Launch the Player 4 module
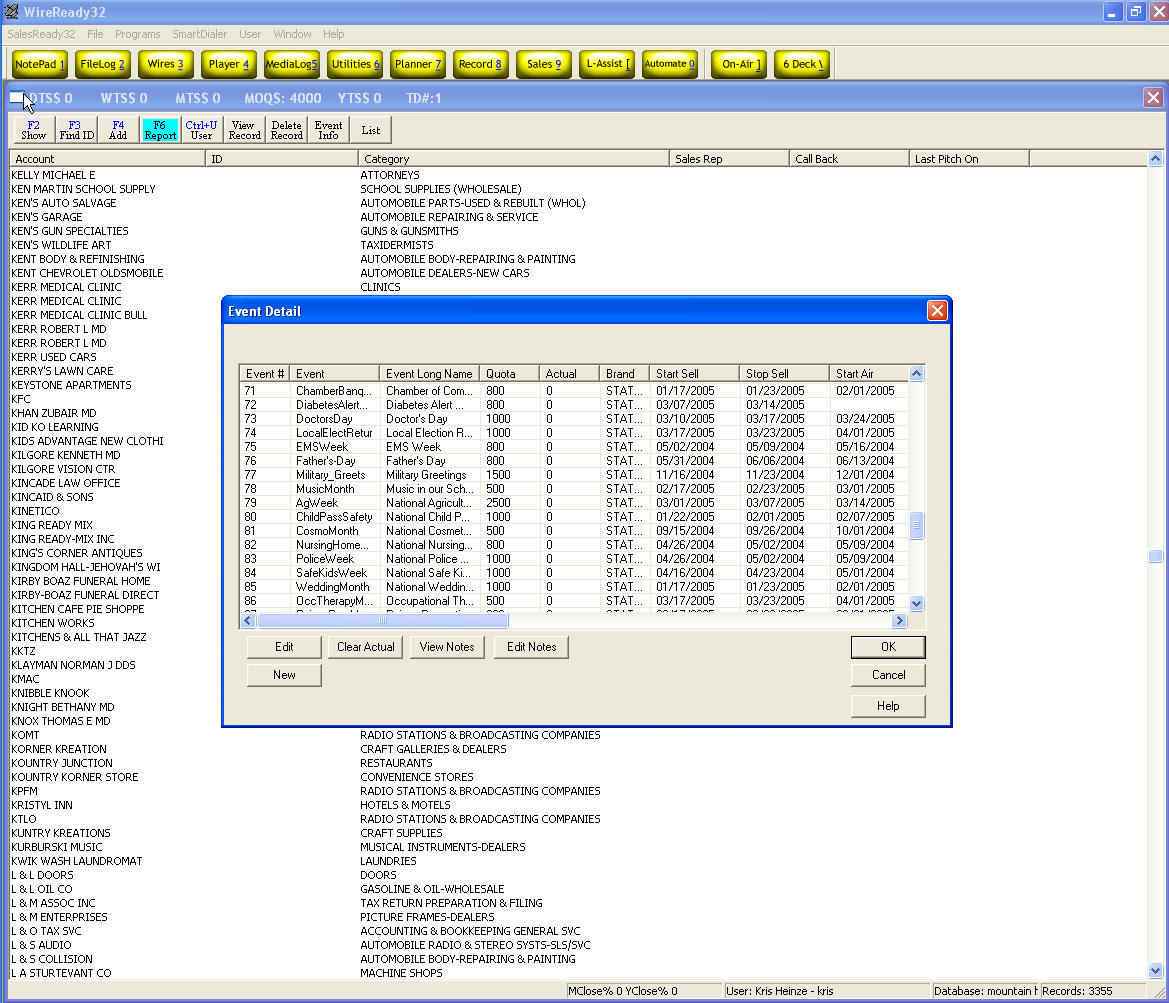 point(229,64)
